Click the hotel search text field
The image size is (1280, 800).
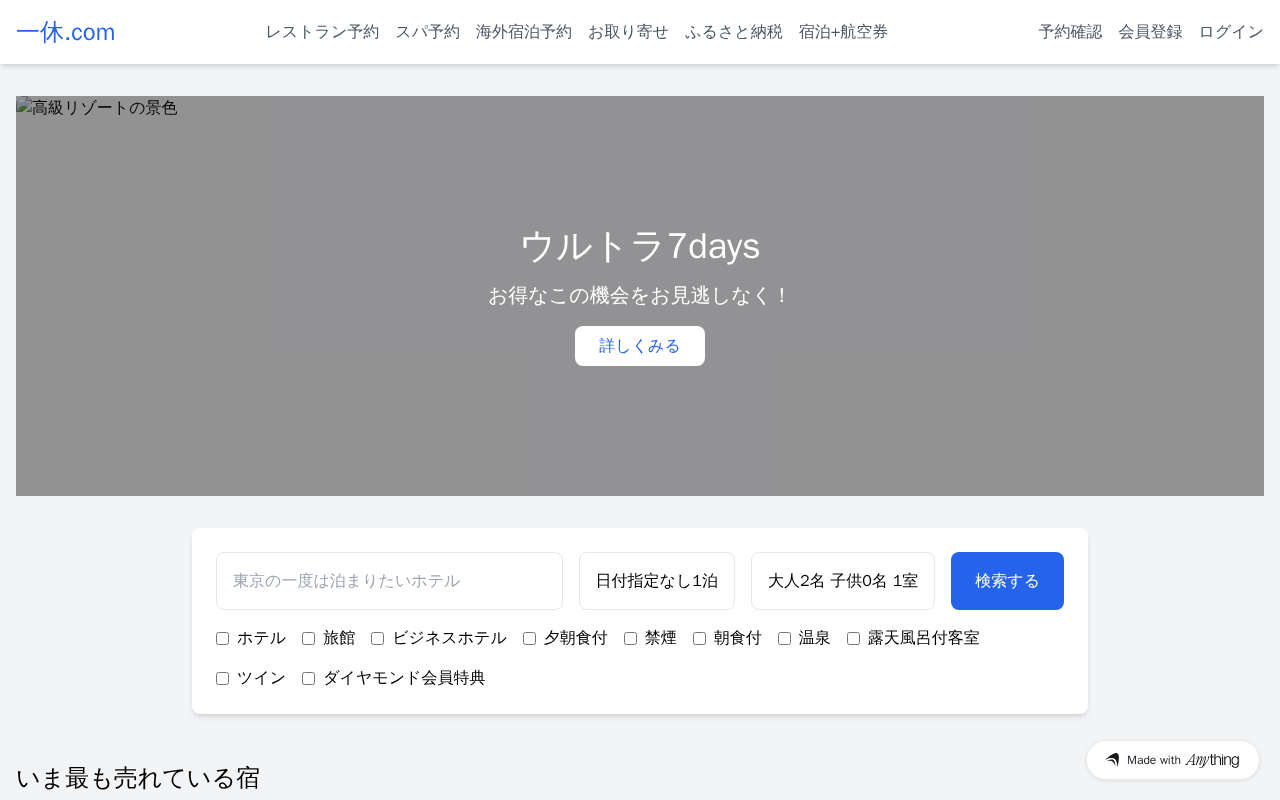click(x=389, y=581)
